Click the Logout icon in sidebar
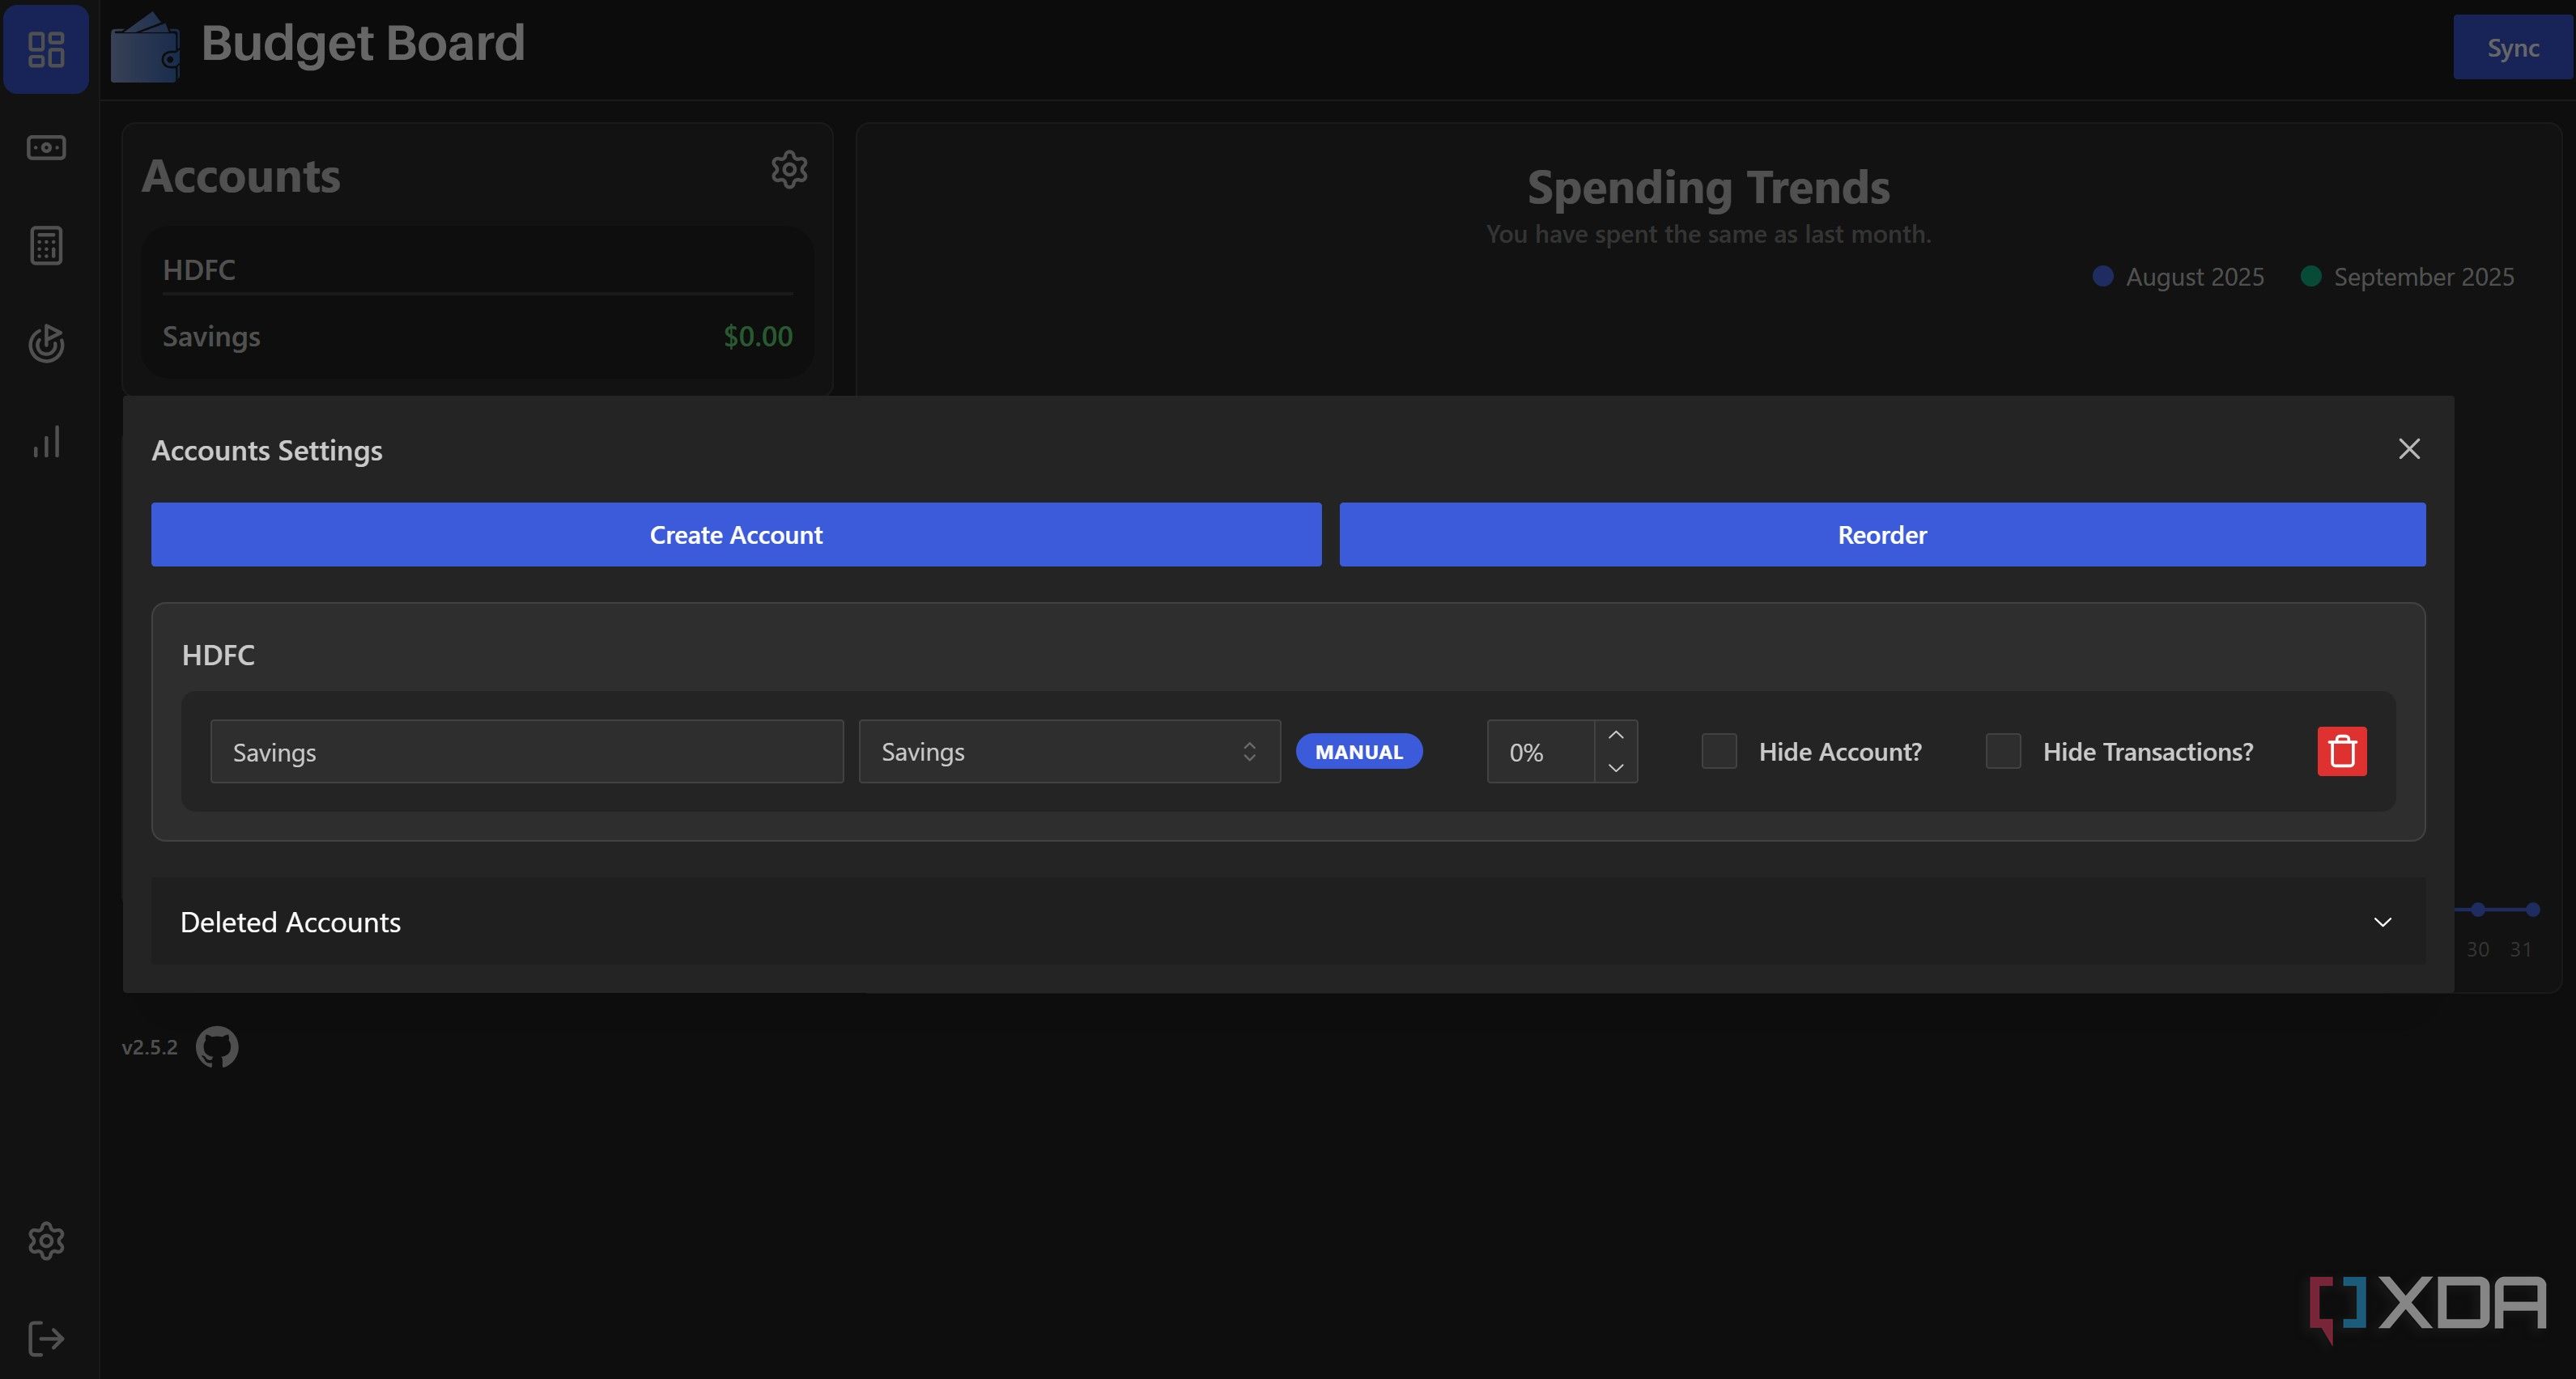Viewport: 2576px width, 1379px height. pyautogui.click(x=46, y=1338)
